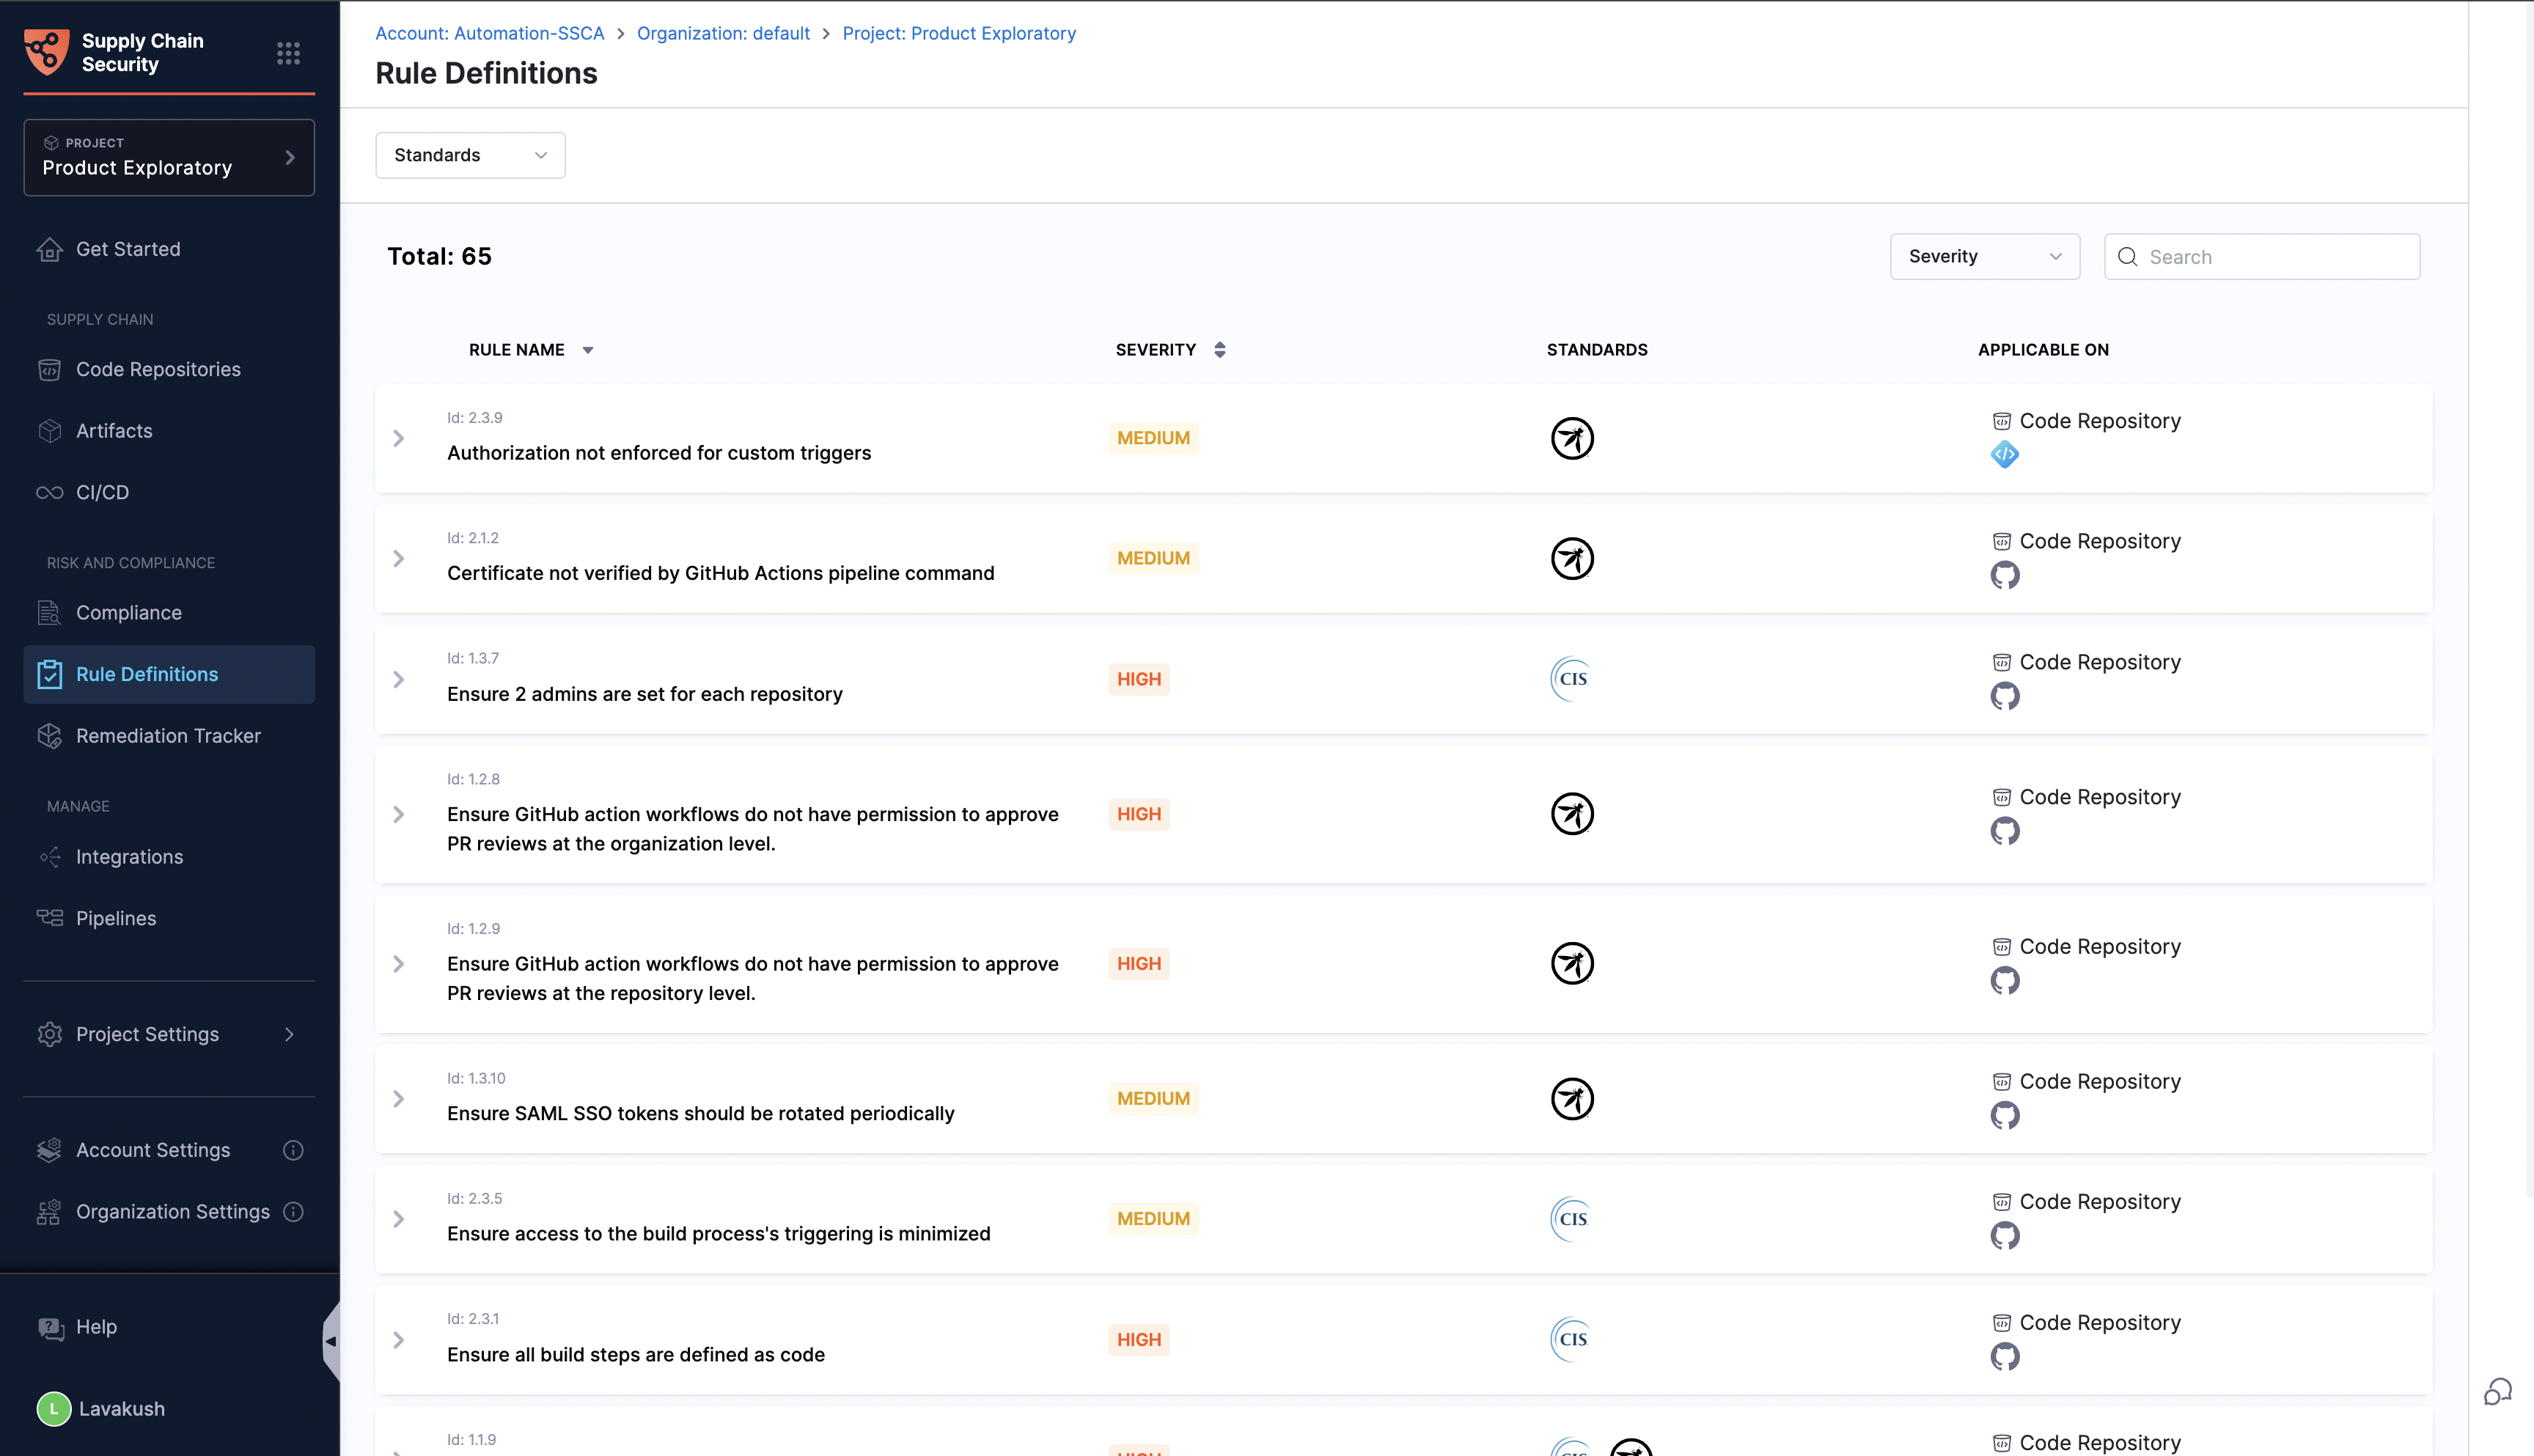Click Harness Code icon for rule 2.3.9
Image resolution: width=2534 pixels, height=1456 pixels.
click(x=2004, y=455)
